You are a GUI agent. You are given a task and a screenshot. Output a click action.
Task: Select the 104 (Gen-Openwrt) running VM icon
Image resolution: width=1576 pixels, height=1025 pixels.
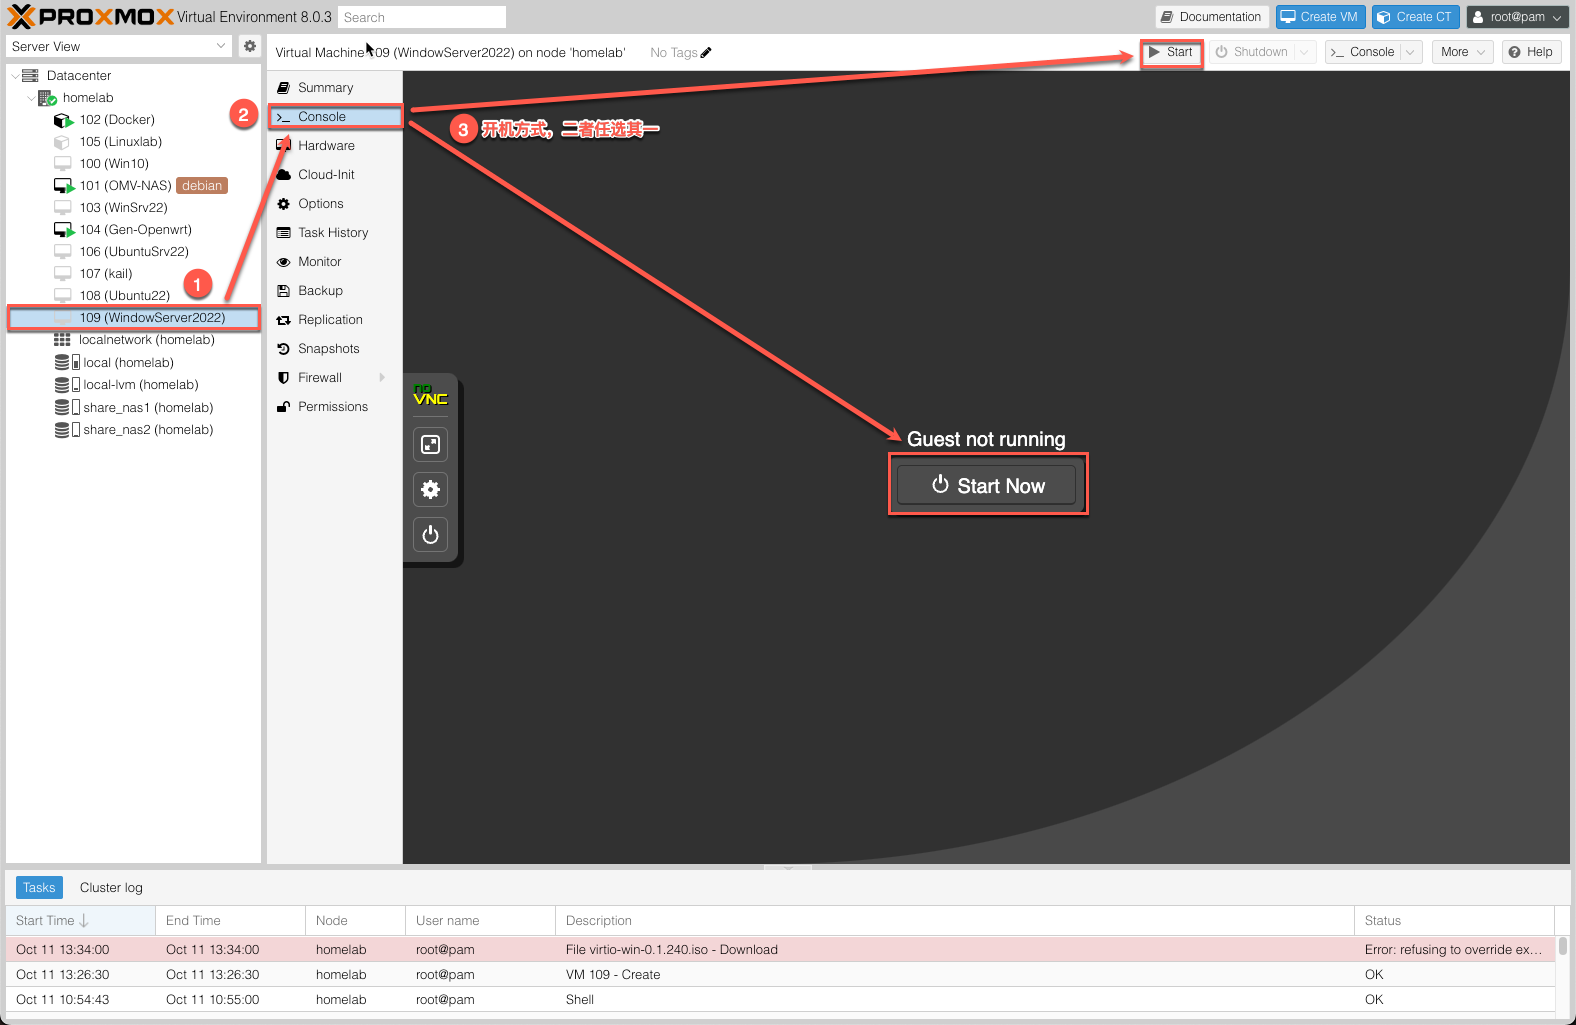pos(63,230)
